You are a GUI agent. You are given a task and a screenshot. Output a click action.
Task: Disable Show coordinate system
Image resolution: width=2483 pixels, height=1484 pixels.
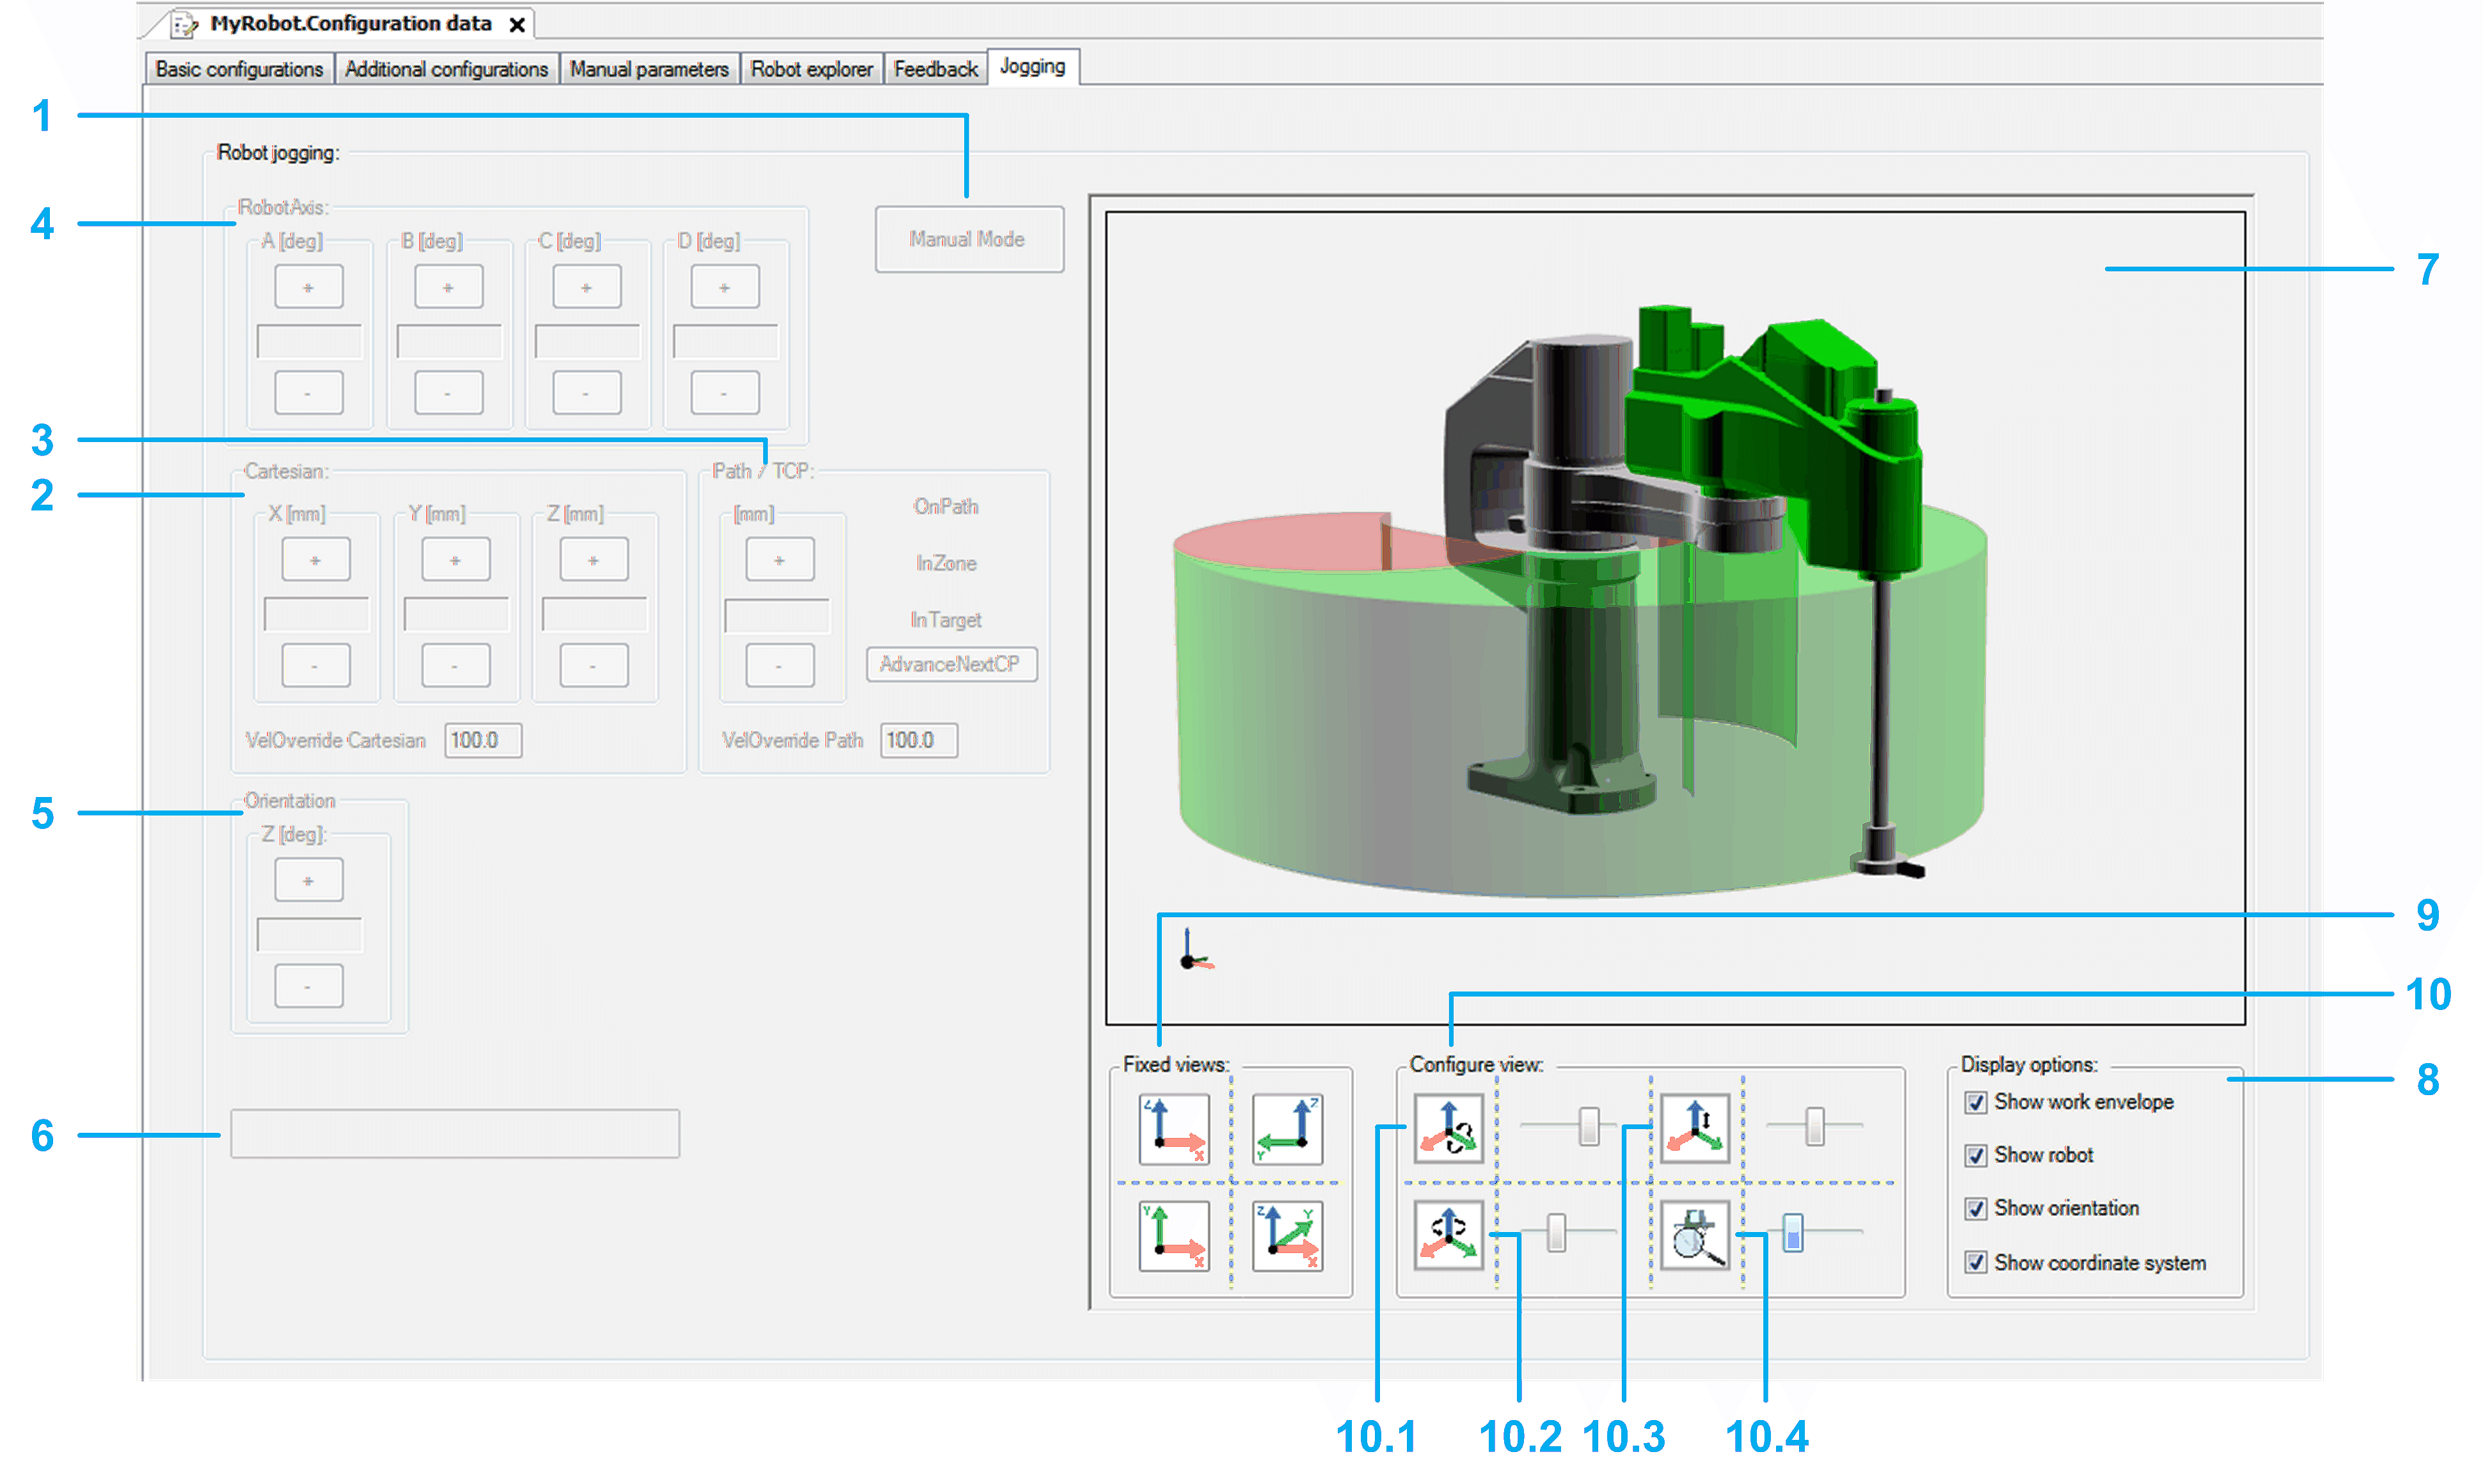[1976, 1263]
